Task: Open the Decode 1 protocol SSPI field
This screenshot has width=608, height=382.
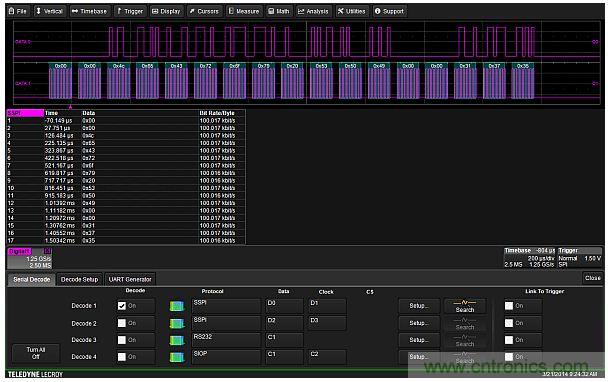Action: pos(226,306)
